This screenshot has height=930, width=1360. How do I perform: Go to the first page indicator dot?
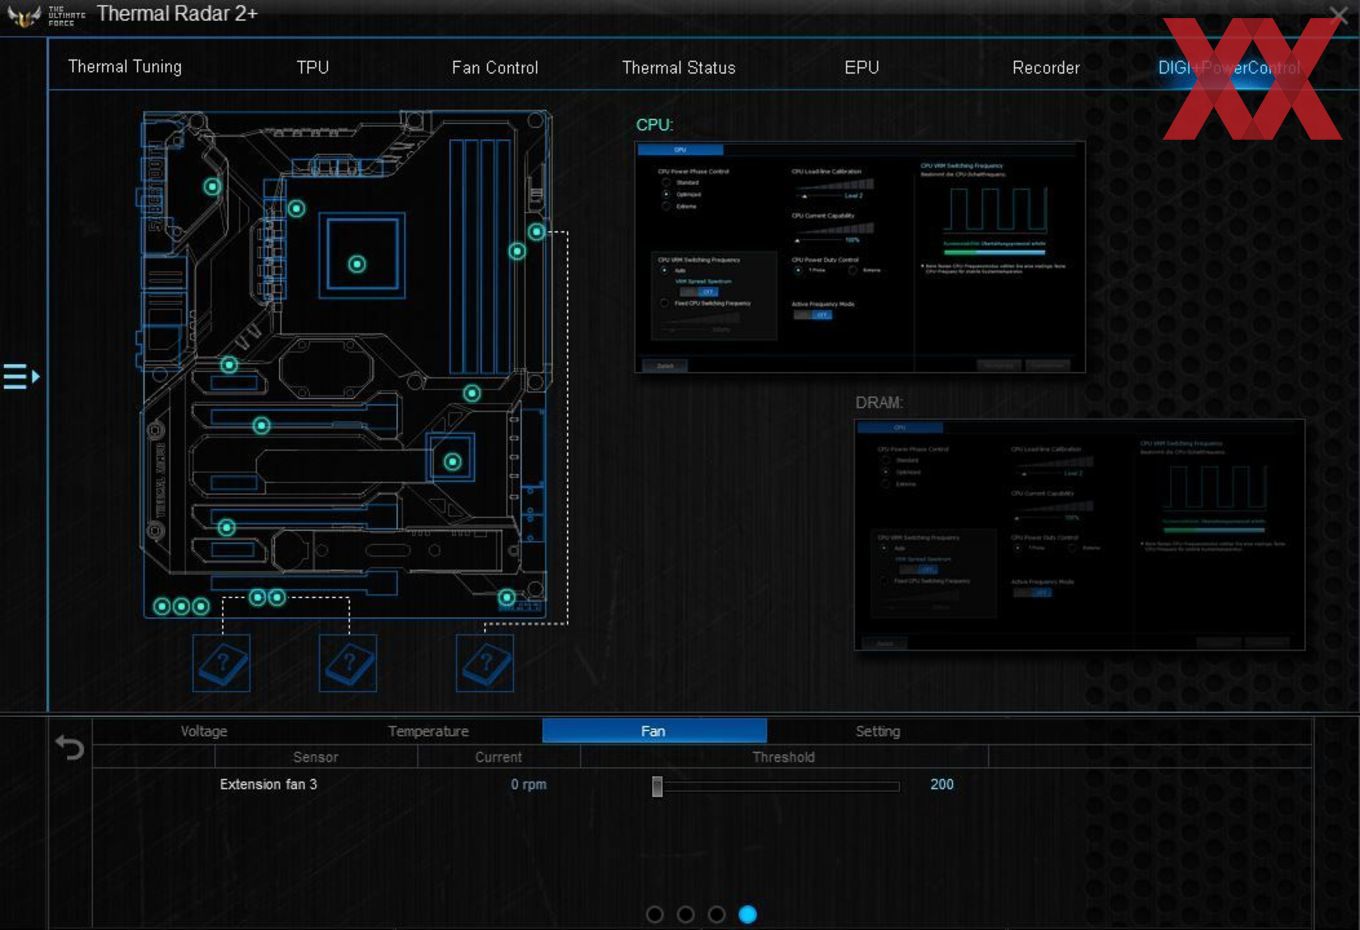655,914
